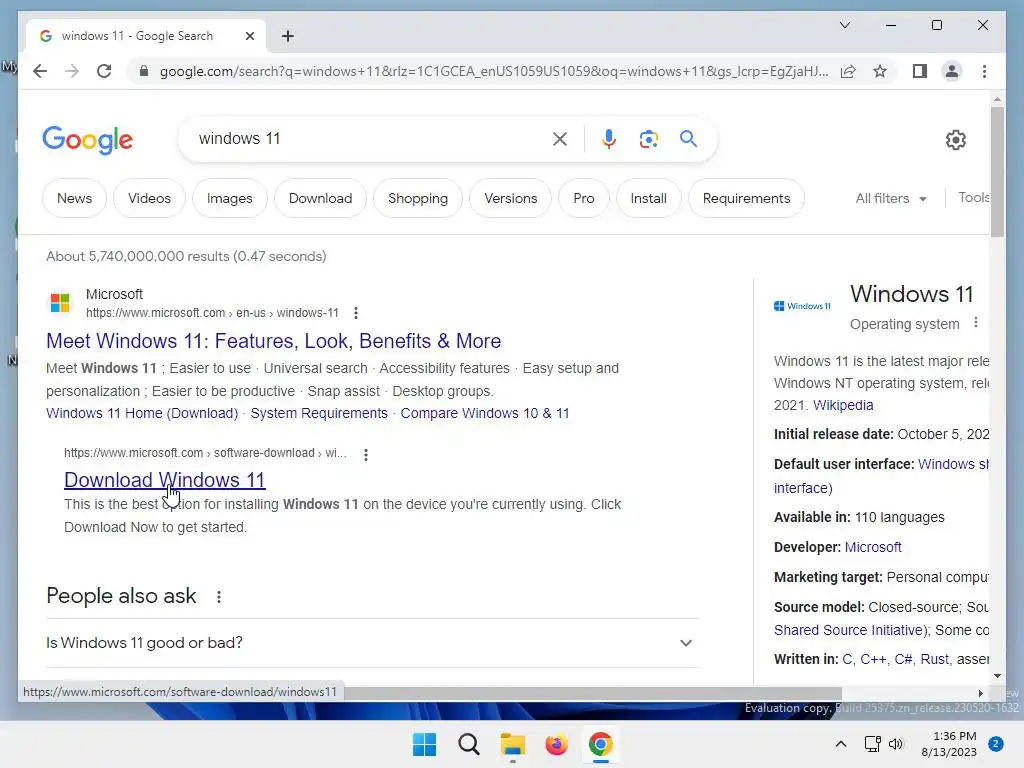The width and height of the screenshot is (1024, 768).
Task: Open Chrome three-dot menu
Action: [x=984, y=71]
